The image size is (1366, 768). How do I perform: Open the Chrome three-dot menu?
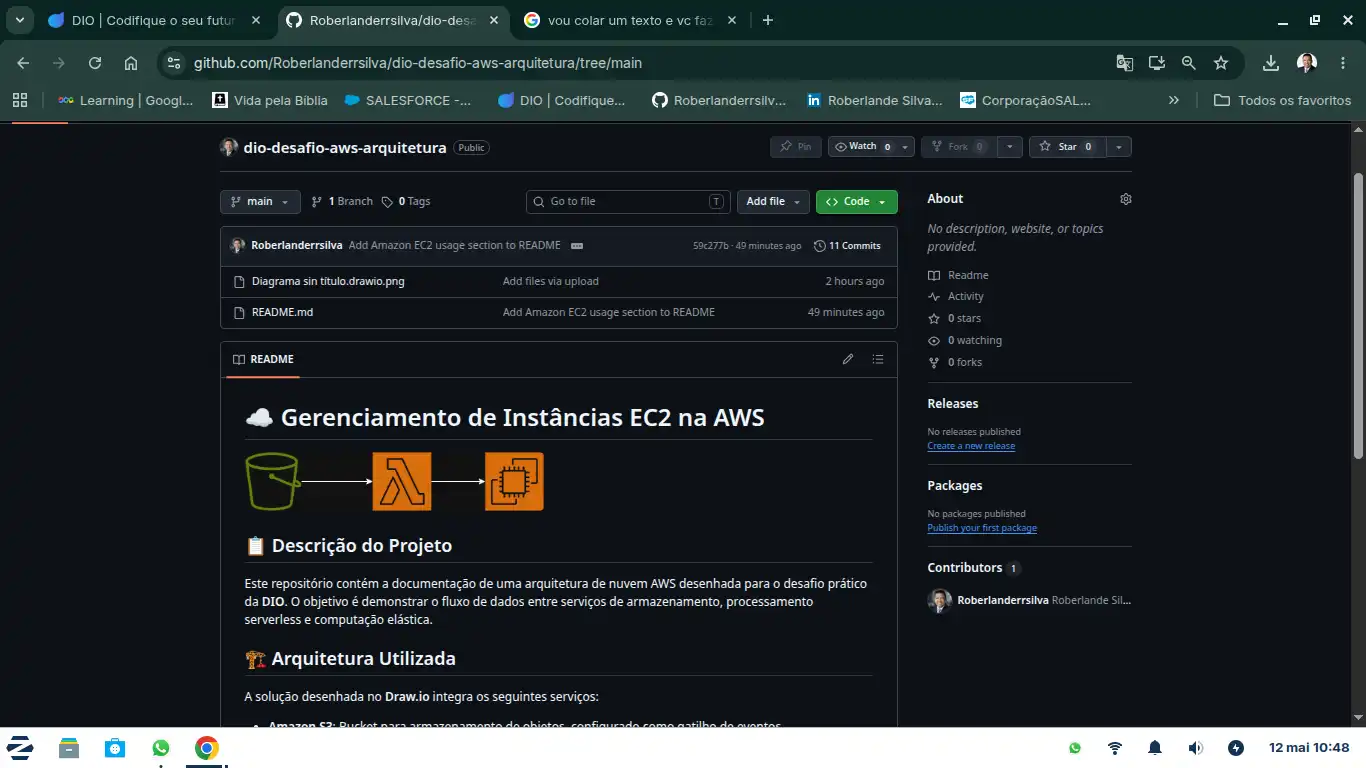point(1343,63)
